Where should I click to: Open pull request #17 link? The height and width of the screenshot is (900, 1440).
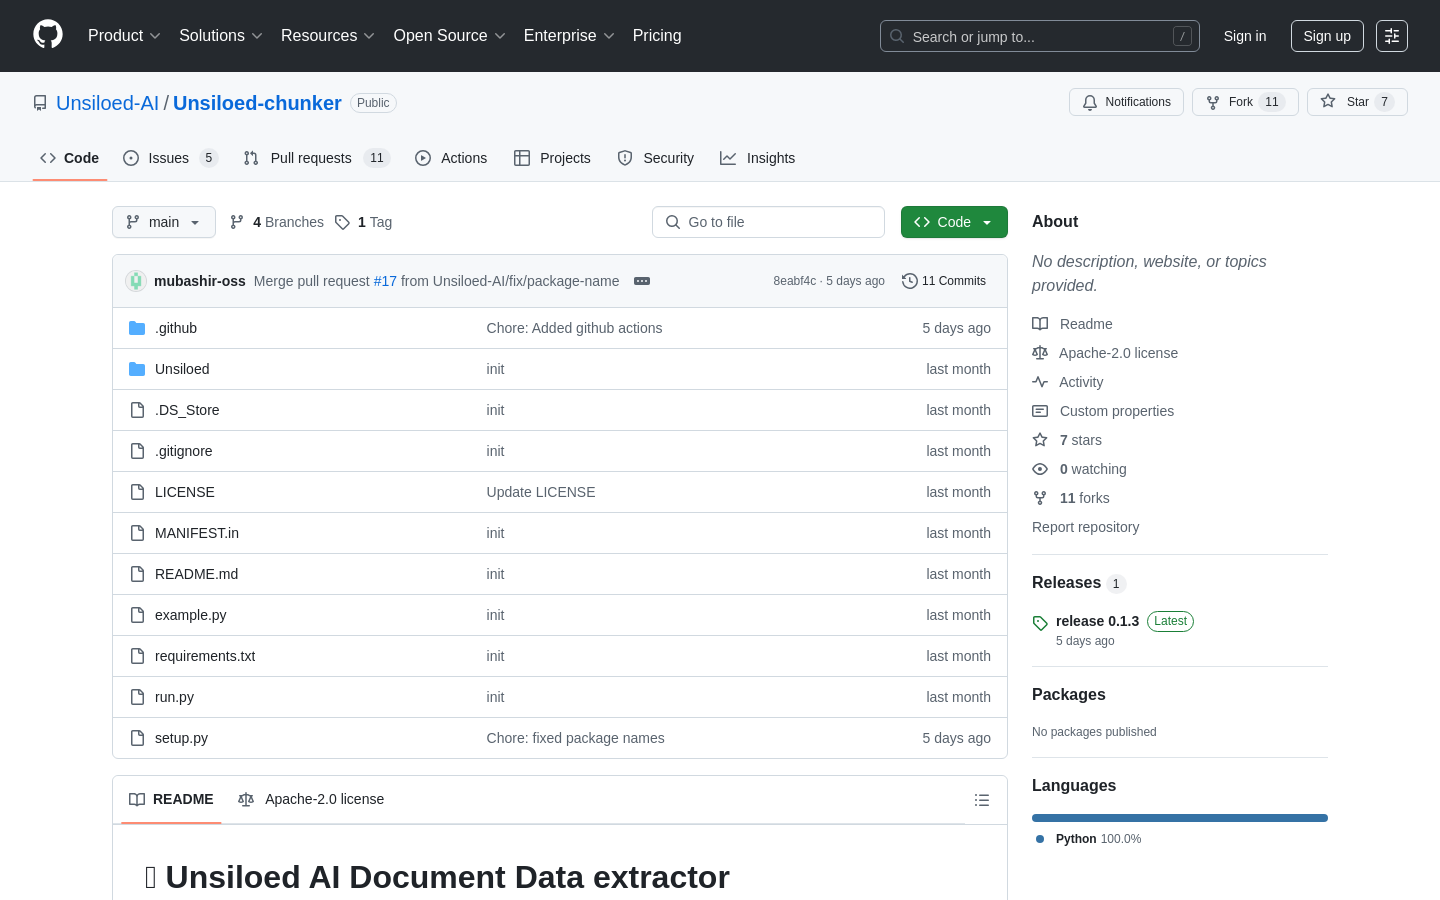(385, 281)
